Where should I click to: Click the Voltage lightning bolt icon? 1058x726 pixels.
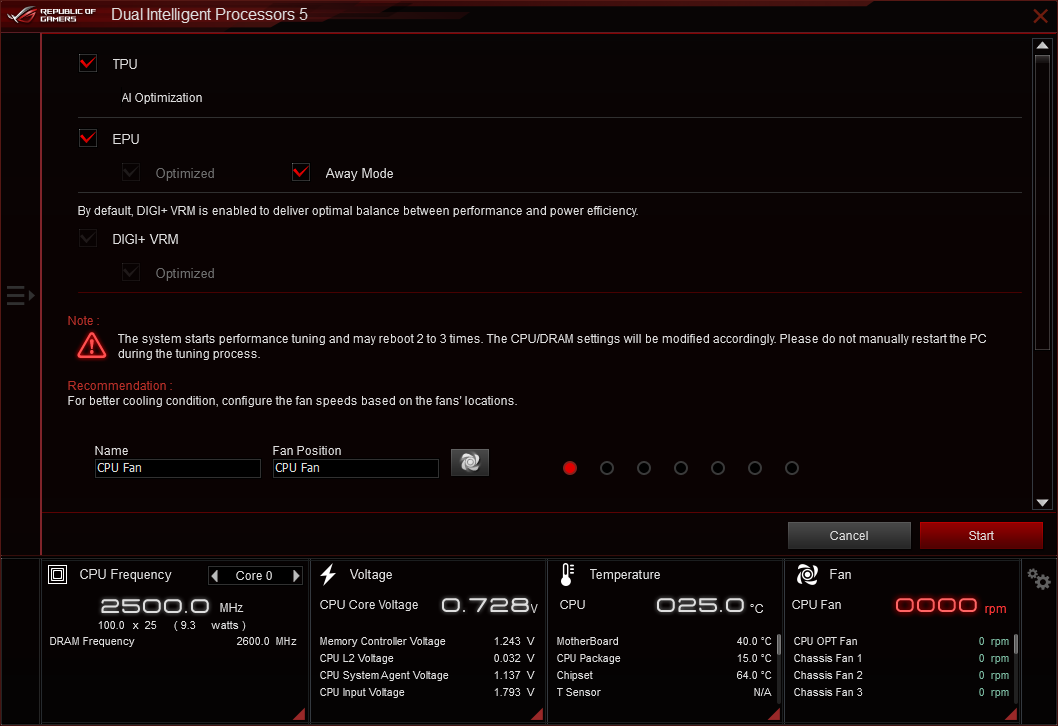click(328, 574)
